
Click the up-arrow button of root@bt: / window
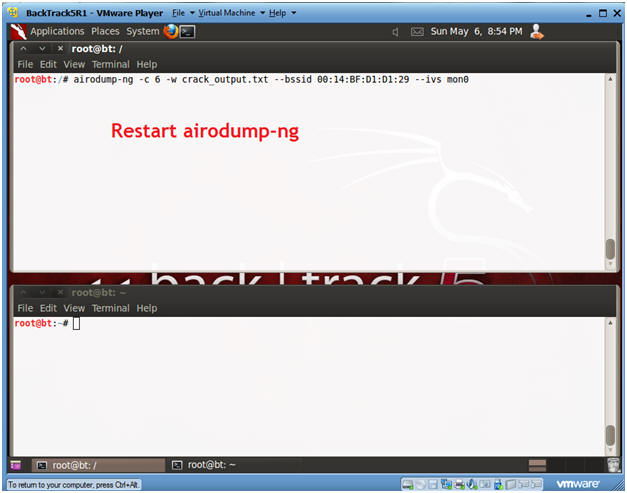pos(23,49)
